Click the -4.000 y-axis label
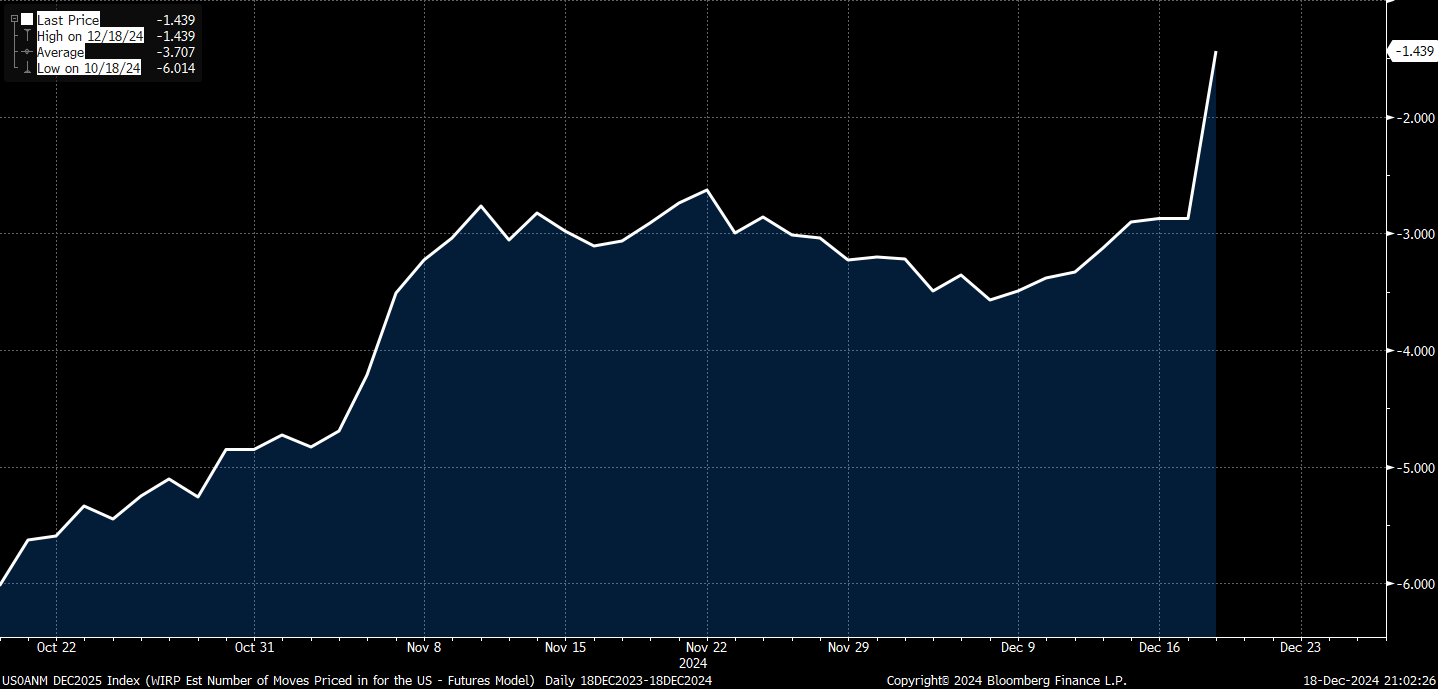The height and width of the screenshot is (689, 1438). [x=1414, y=351]
